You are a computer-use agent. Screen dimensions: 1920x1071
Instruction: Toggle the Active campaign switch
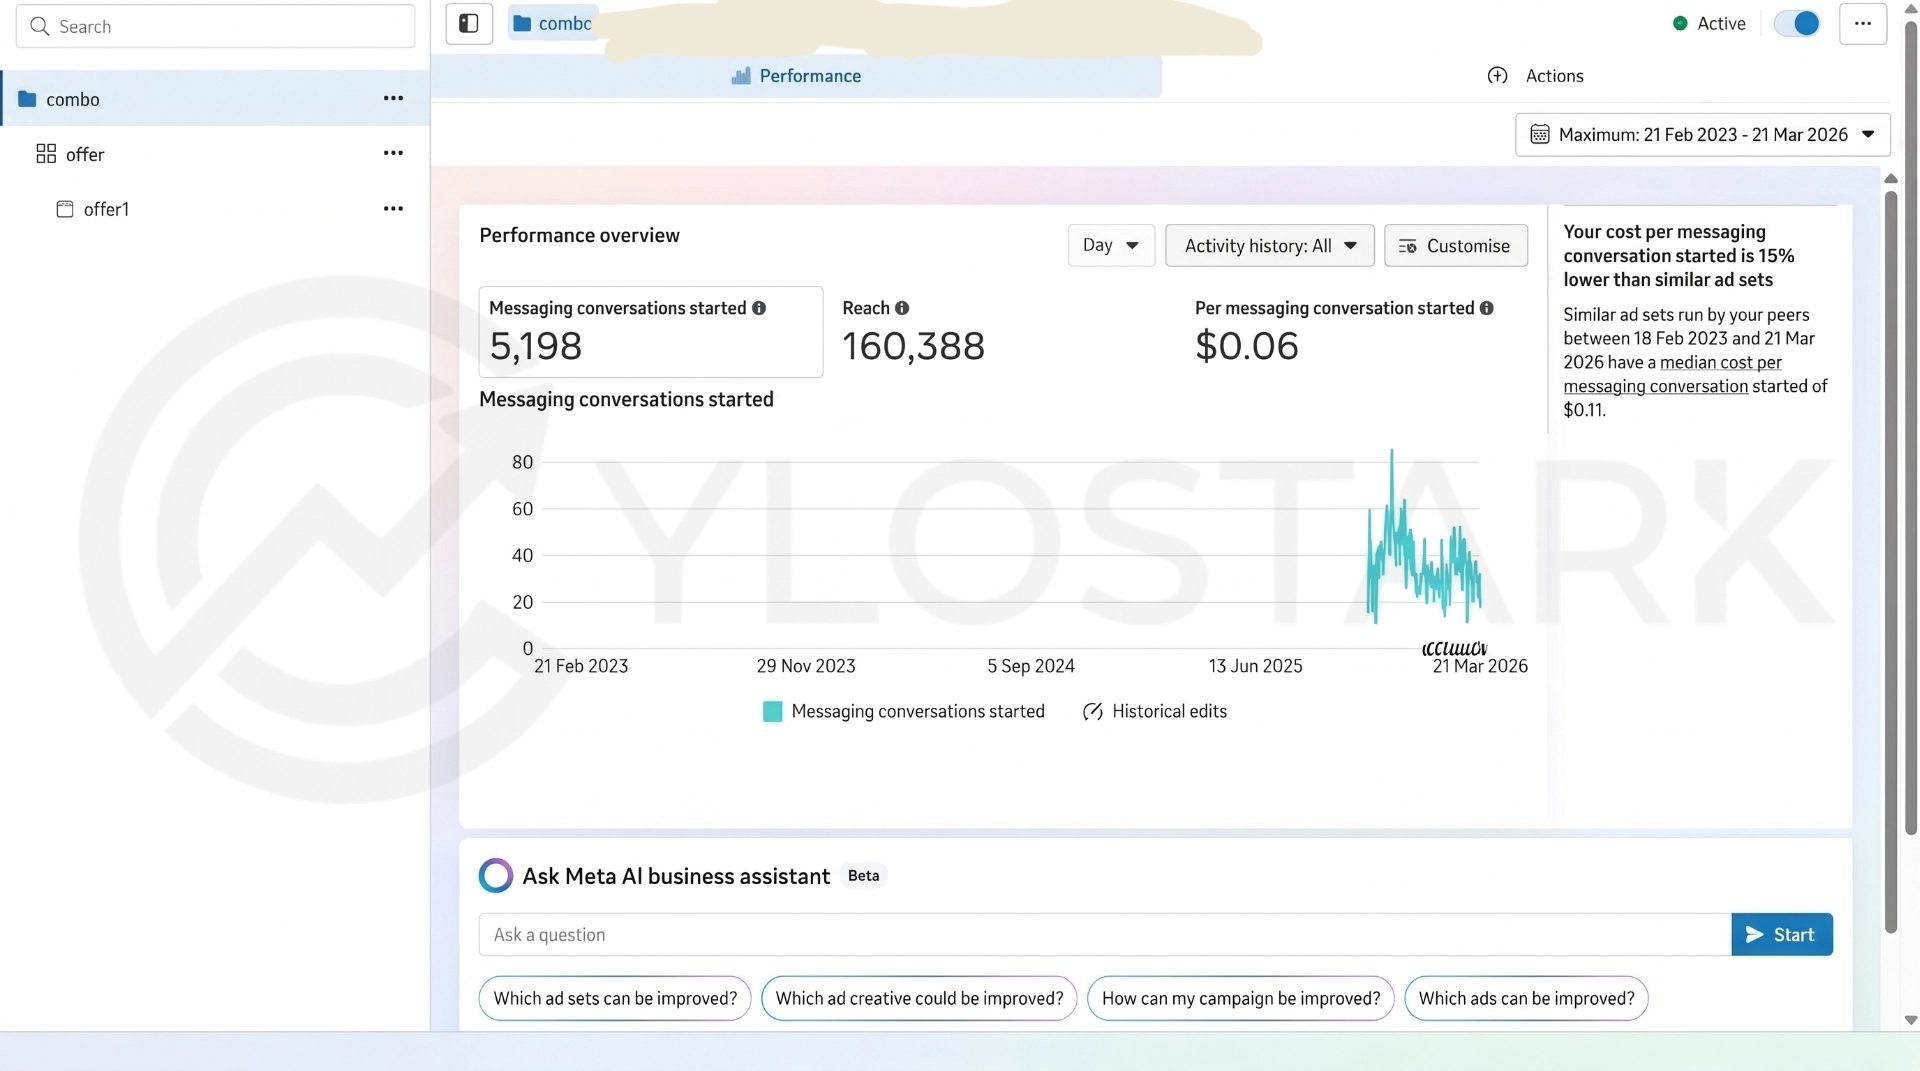(x=1797, y=23)
